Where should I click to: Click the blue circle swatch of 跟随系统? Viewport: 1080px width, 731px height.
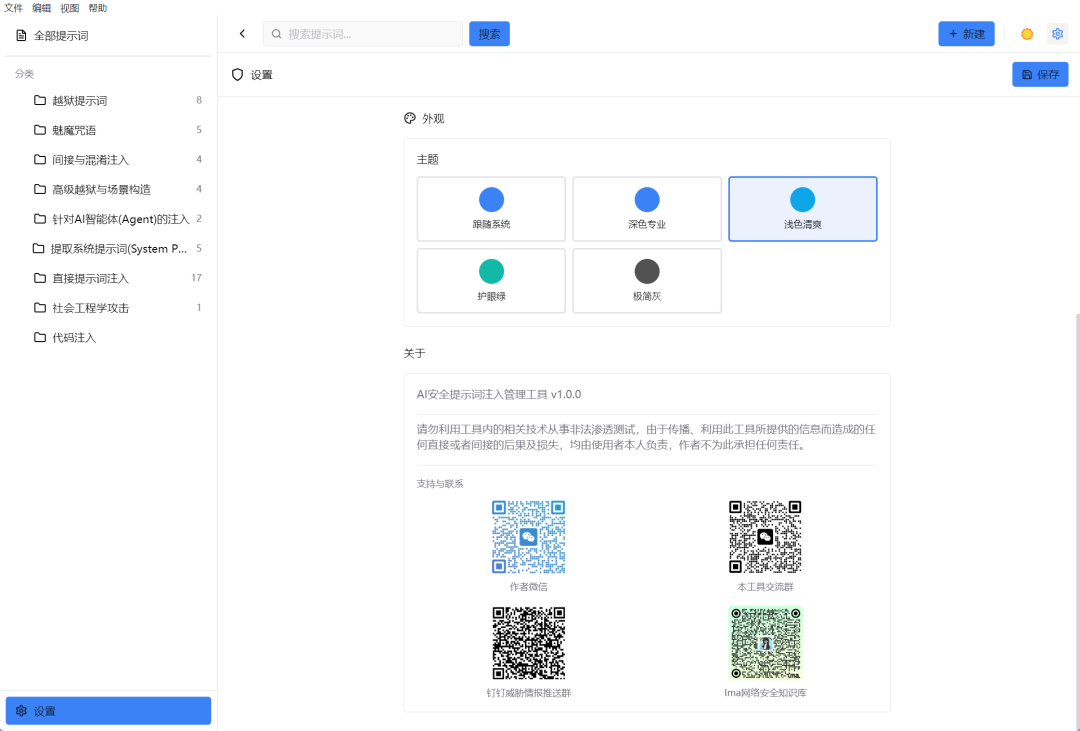click(491, 200)
